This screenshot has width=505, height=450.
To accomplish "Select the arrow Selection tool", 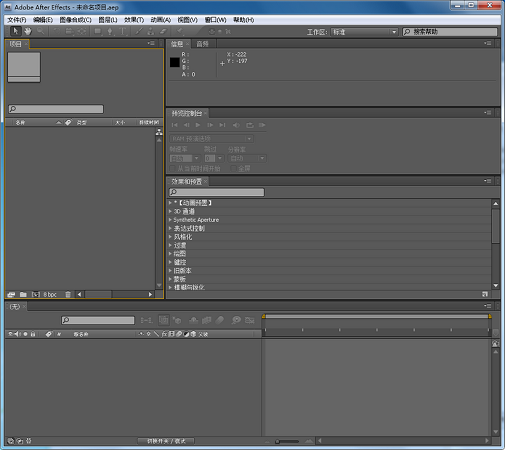I will click(15, 31).
